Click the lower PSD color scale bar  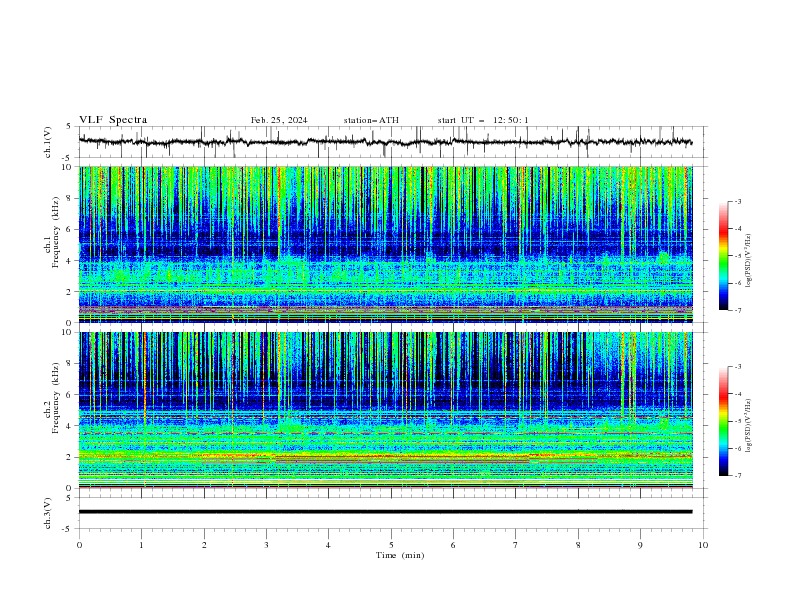click(x=723, y=421)
